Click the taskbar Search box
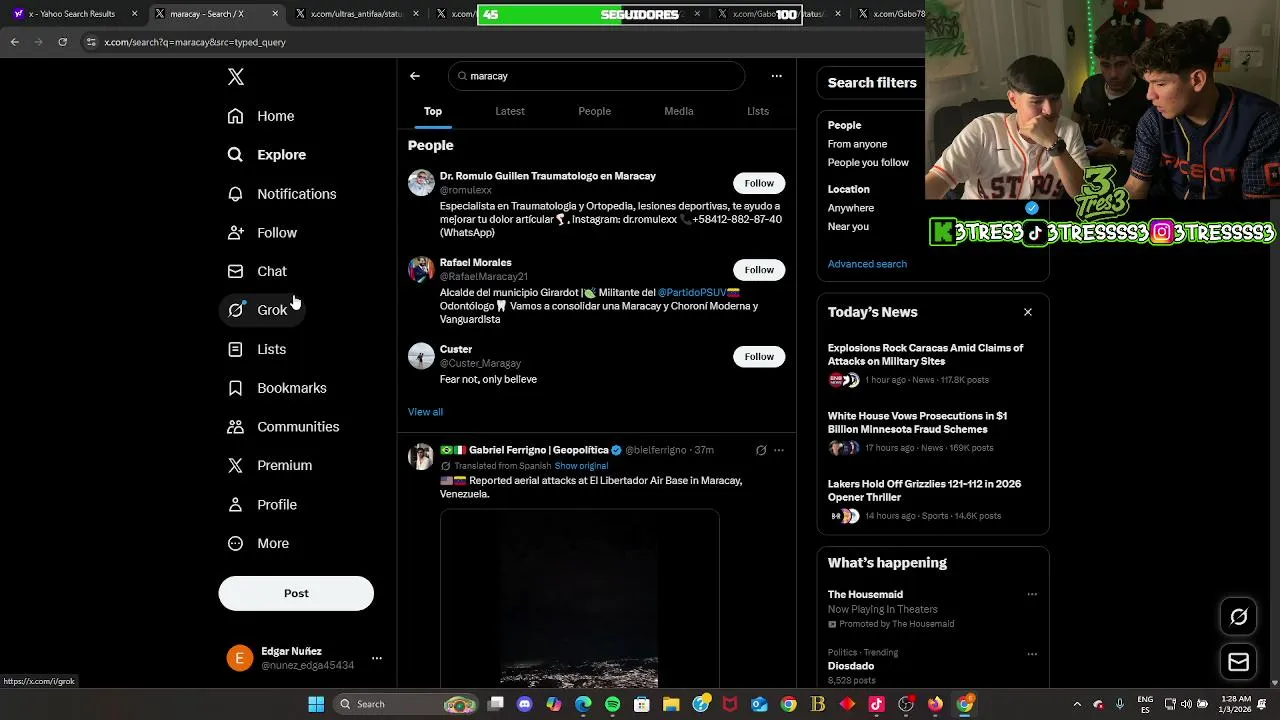This screenshot has width=1280, height=720. pos(405,704)
